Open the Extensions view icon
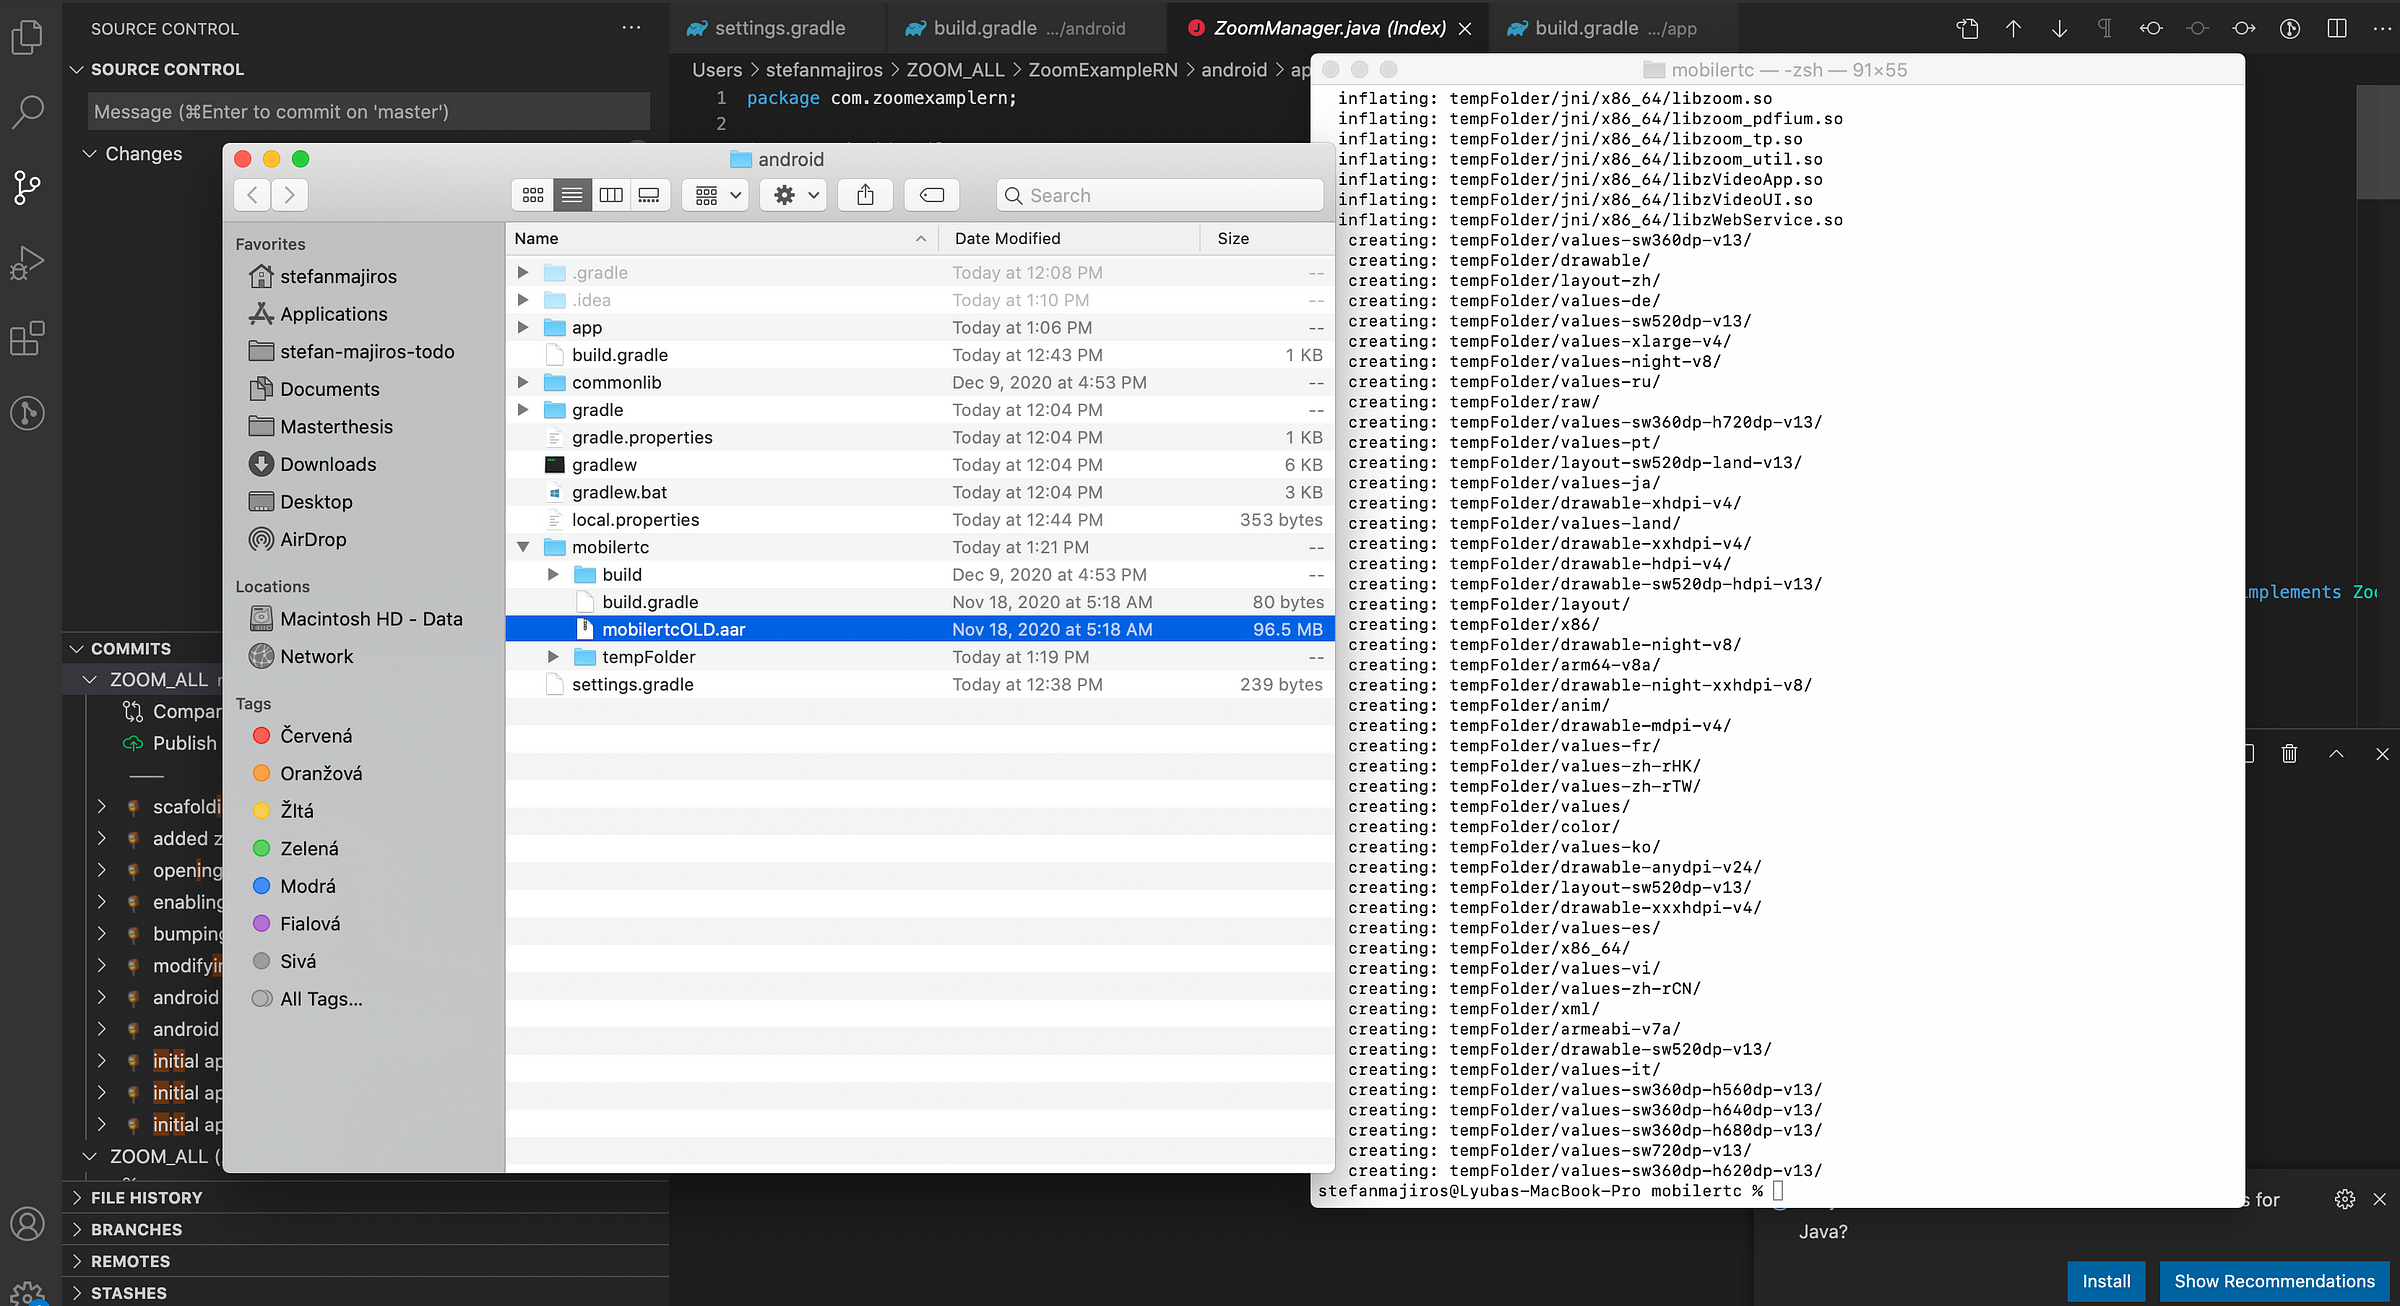Viewport: 2400px width, 1306px height. click(x=27, y=338)
